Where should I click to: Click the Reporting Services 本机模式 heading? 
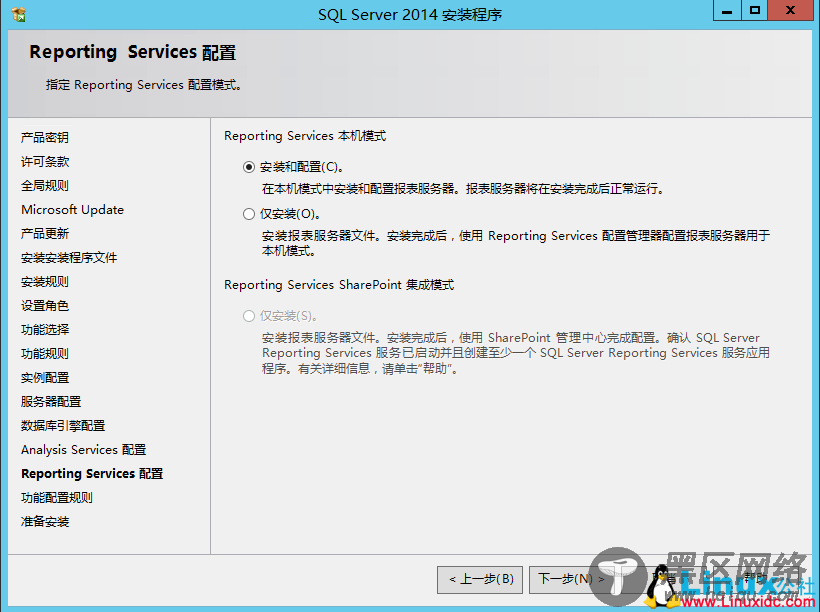305,136
